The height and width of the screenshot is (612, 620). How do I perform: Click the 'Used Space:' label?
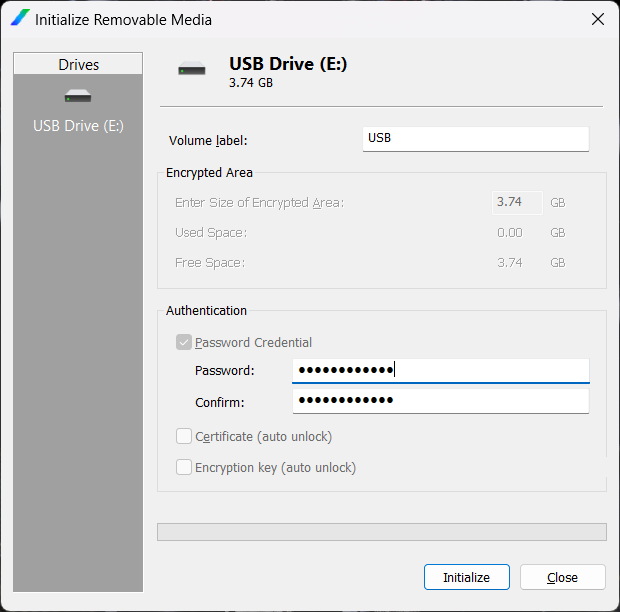211,233
